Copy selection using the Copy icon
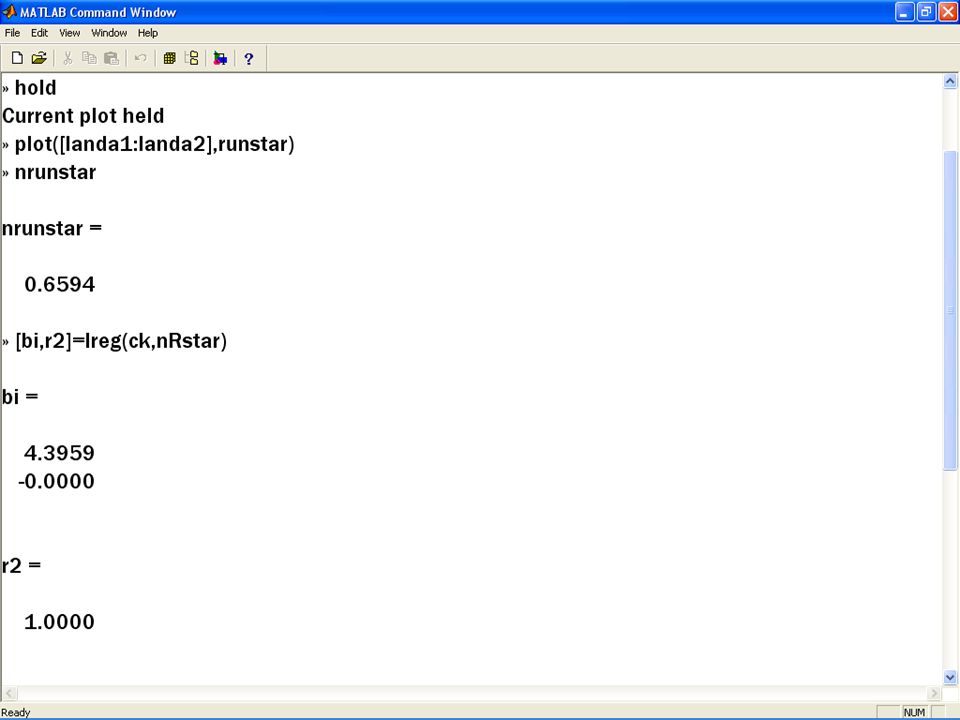 89,58
